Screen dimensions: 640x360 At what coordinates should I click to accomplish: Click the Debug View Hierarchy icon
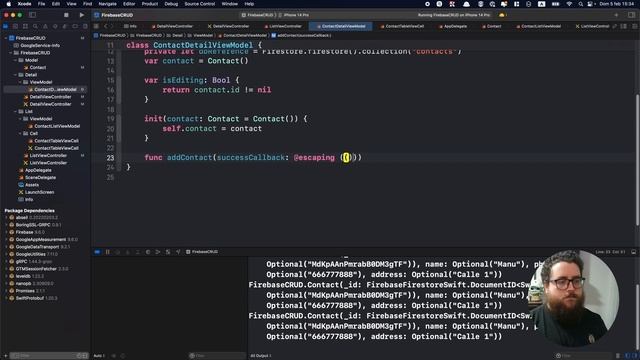(148, 252)
